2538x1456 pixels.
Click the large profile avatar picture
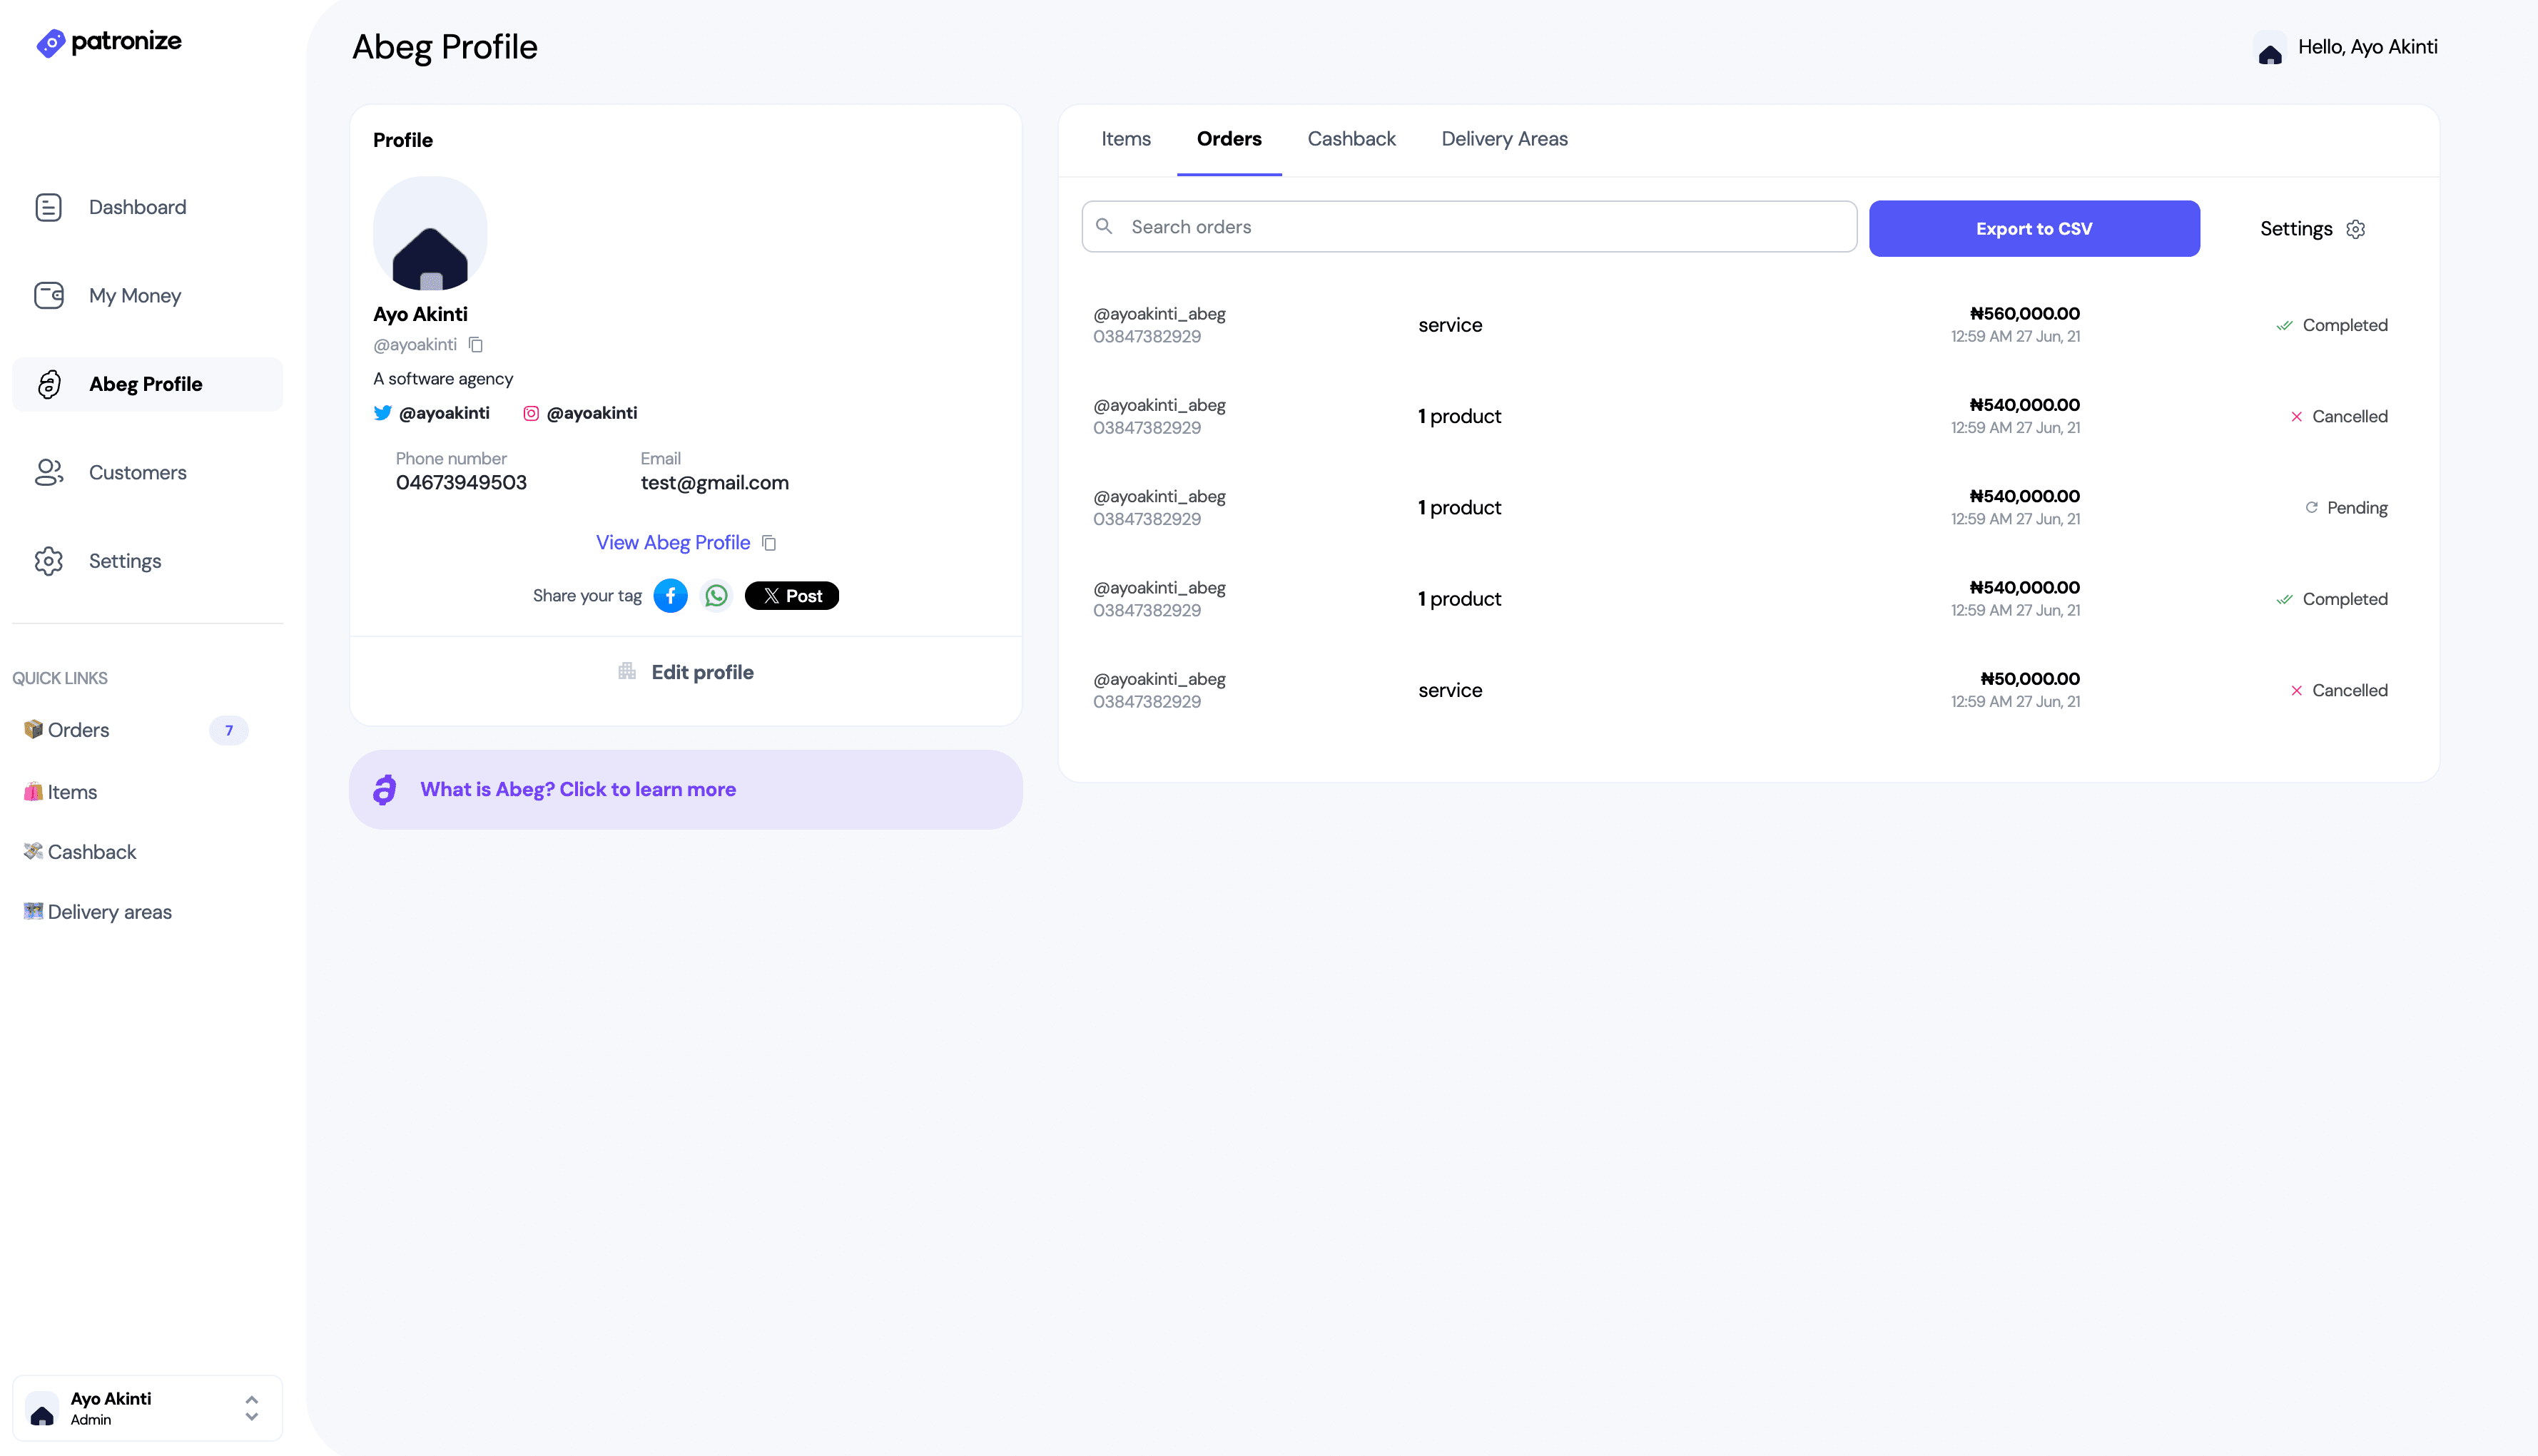430,234
